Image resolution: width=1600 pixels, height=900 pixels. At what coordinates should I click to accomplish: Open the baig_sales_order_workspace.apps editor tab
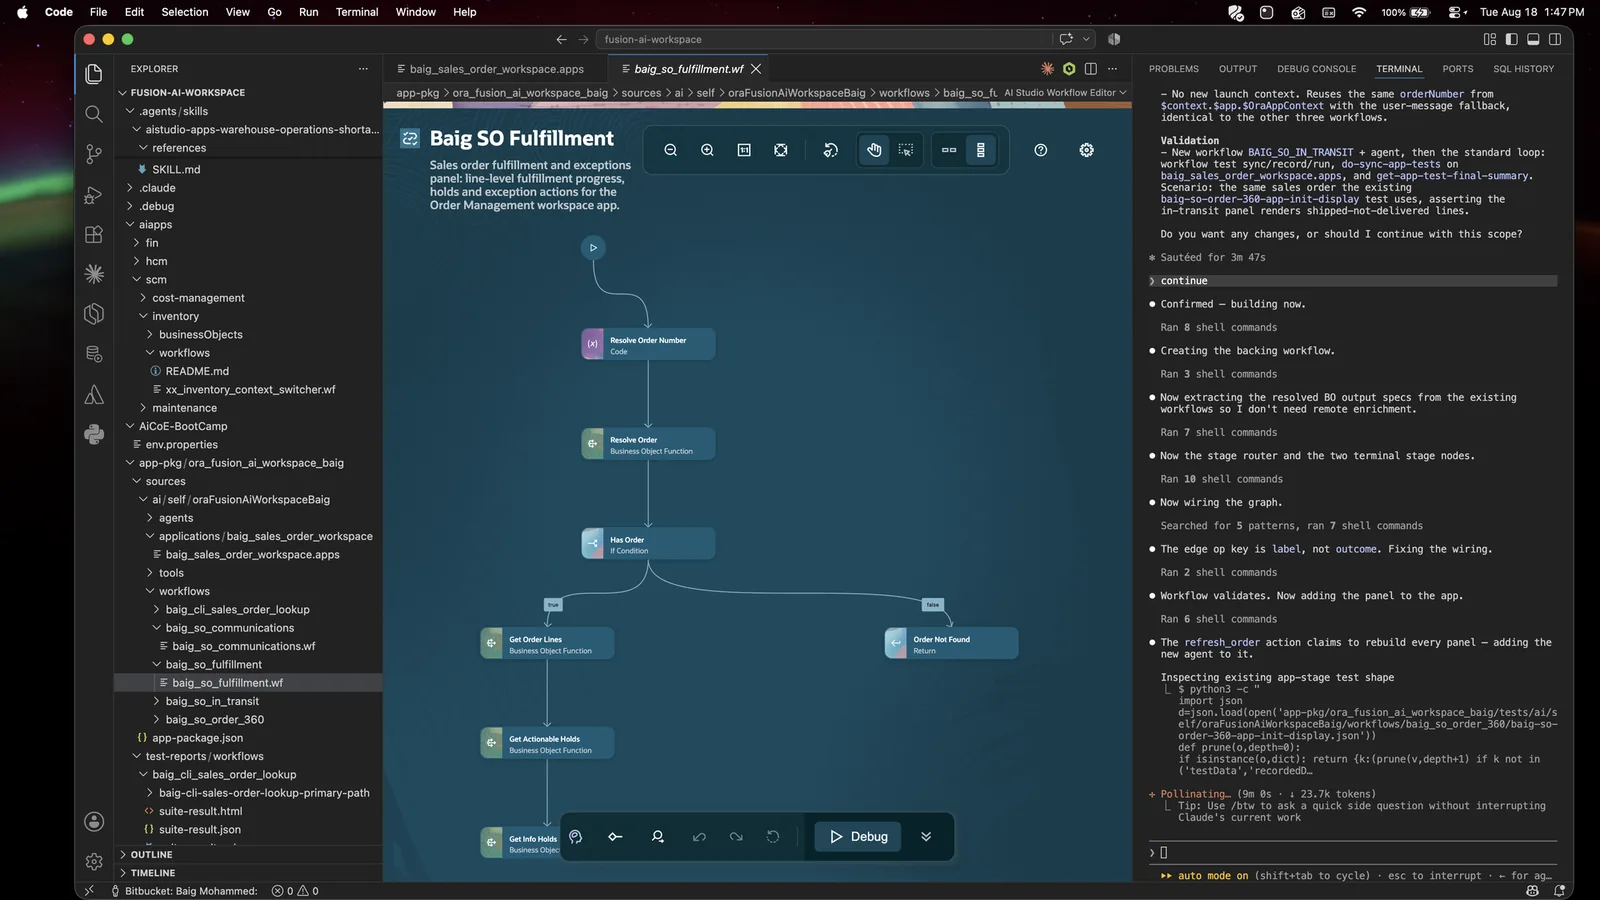[x=496, y=69]
